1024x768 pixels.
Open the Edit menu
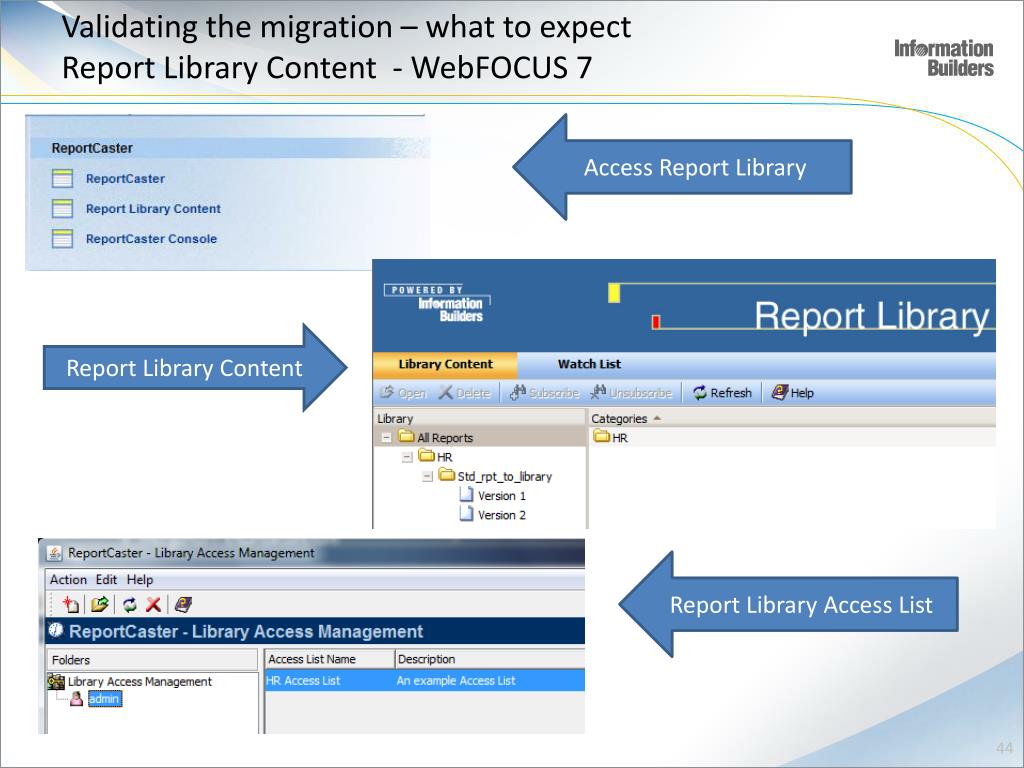point(106,579)
